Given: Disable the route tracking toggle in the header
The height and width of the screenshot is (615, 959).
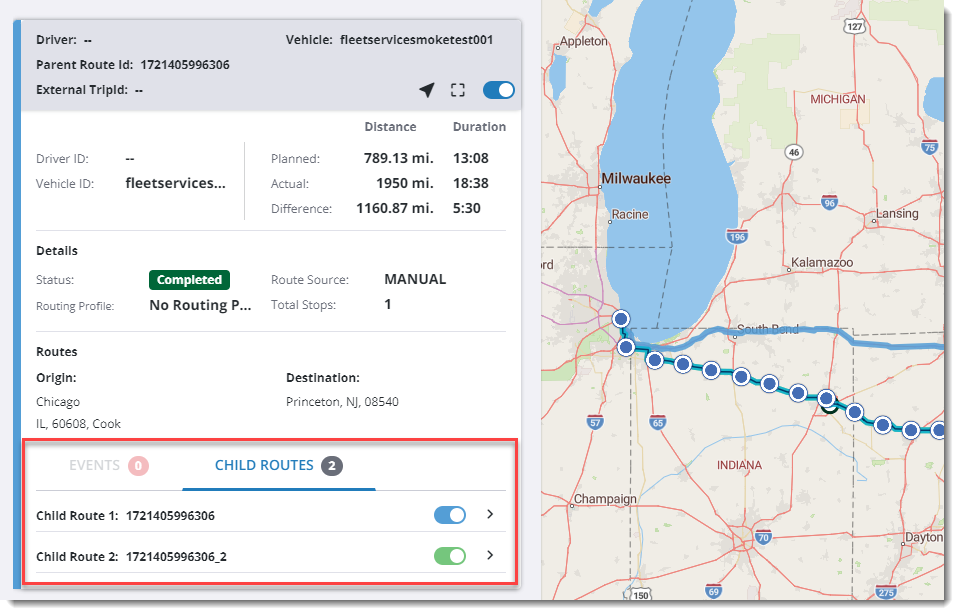Looking at the screenshot, I should coord(497,90).
